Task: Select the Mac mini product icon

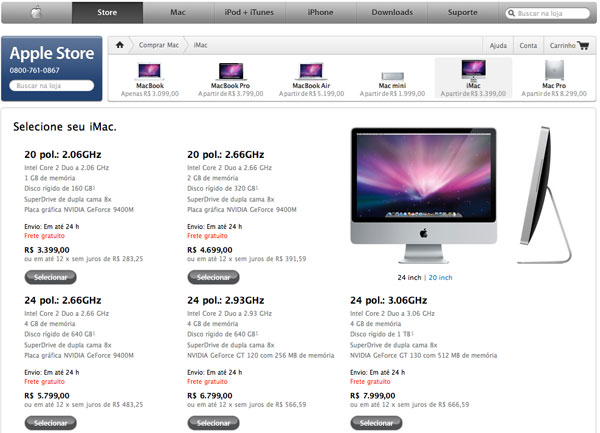Action: [393, 76]
